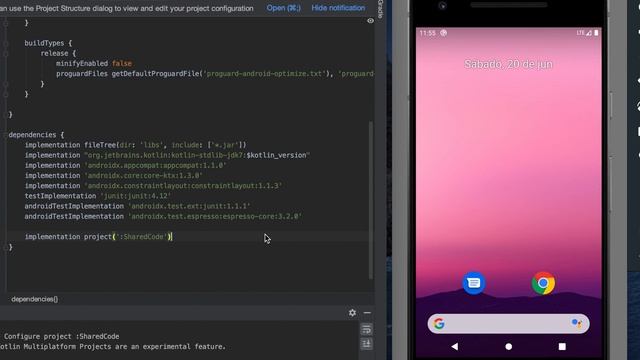Click Hide notification link
This screenshot has height=360, width=640.
[338, 8]
